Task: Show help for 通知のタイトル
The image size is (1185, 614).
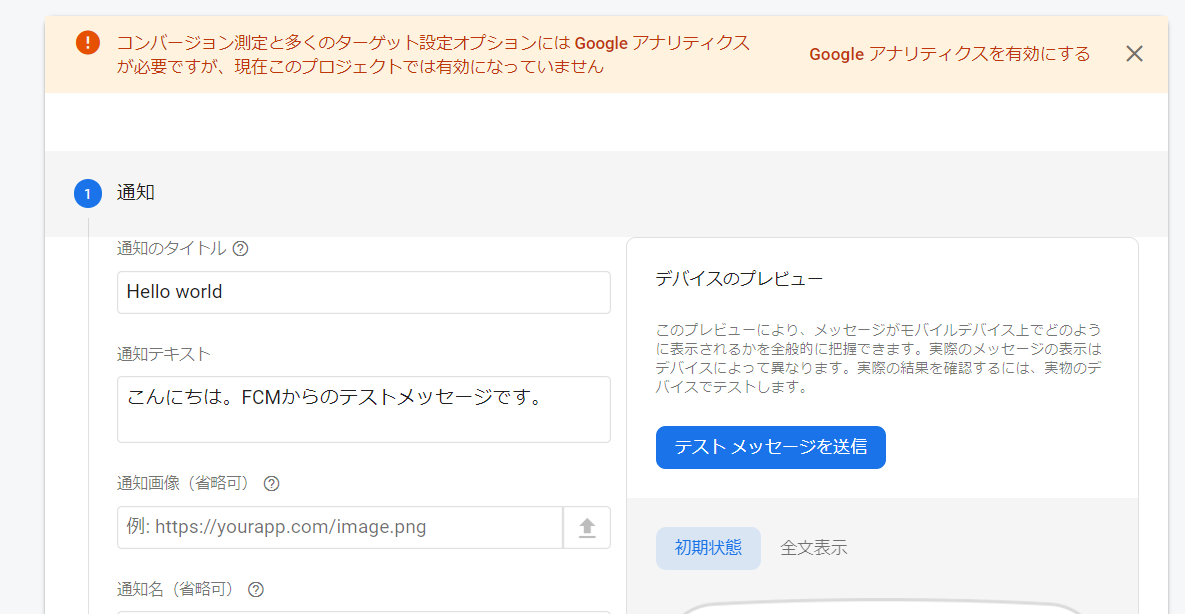Action: 240,249
